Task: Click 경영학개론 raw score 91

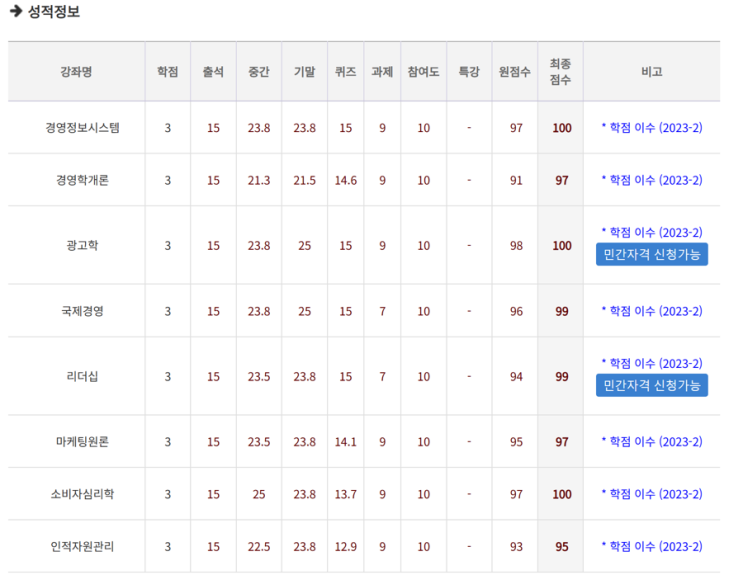Action: [516, 181]
